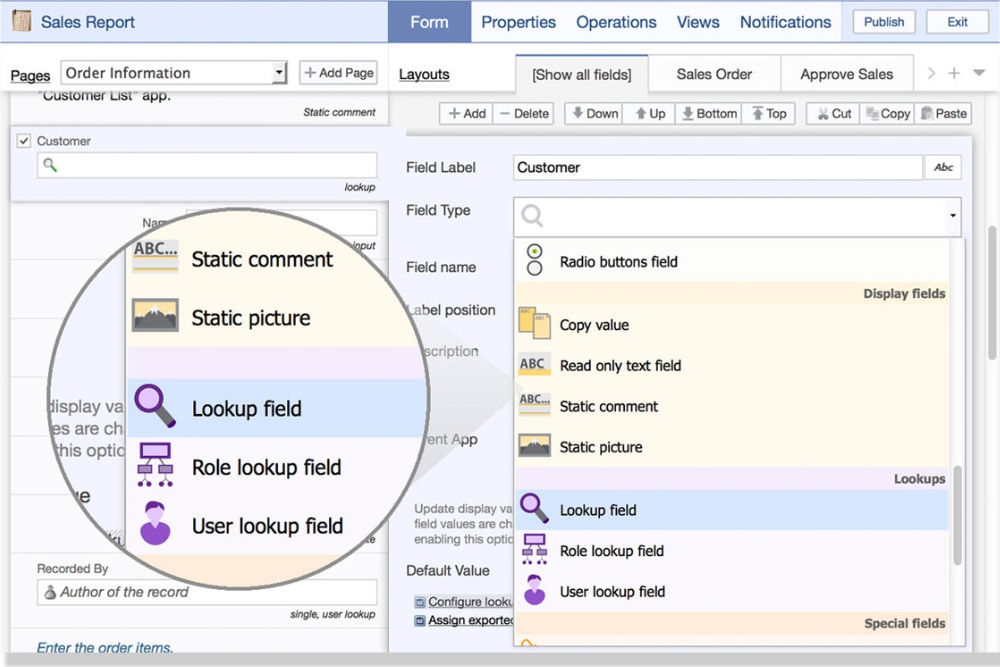Select the Static picture icon in list
This screenshot has height=667, width=1000.
click(535, 446)
